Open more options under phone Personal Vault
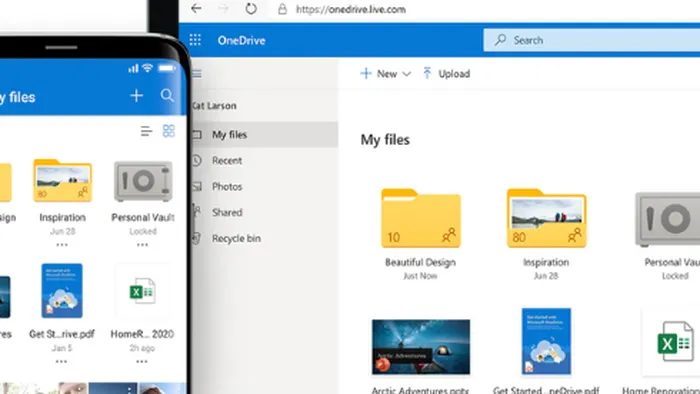 [142, 245]
